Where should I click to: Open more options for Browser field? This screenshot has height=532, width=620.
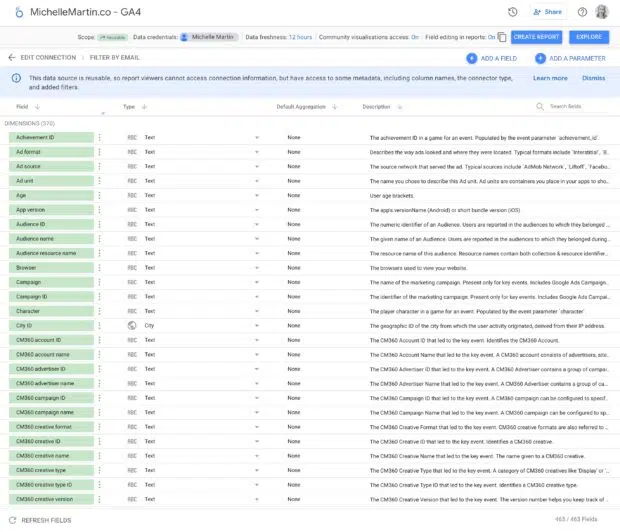[x=99, y=268]
